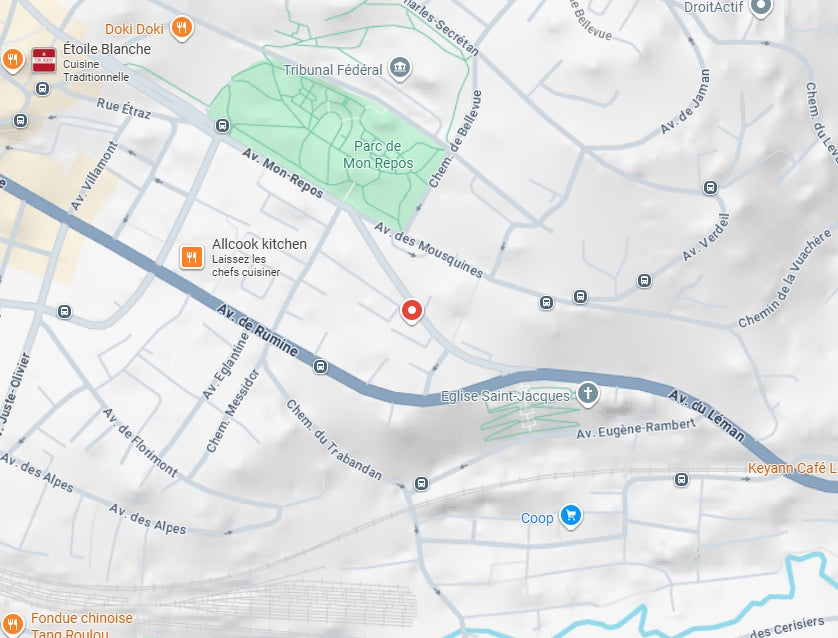Viewport: 838px width, 638px height.
Task: Select the Eglise Saint-Jacques church icon
Action: 587,394
